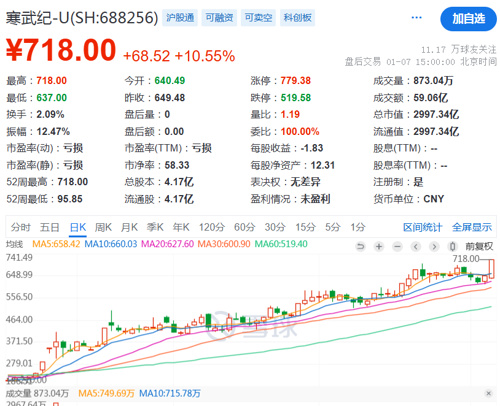
Task: Click the 今开 value 640.49
Action: (x=170, y=81)
